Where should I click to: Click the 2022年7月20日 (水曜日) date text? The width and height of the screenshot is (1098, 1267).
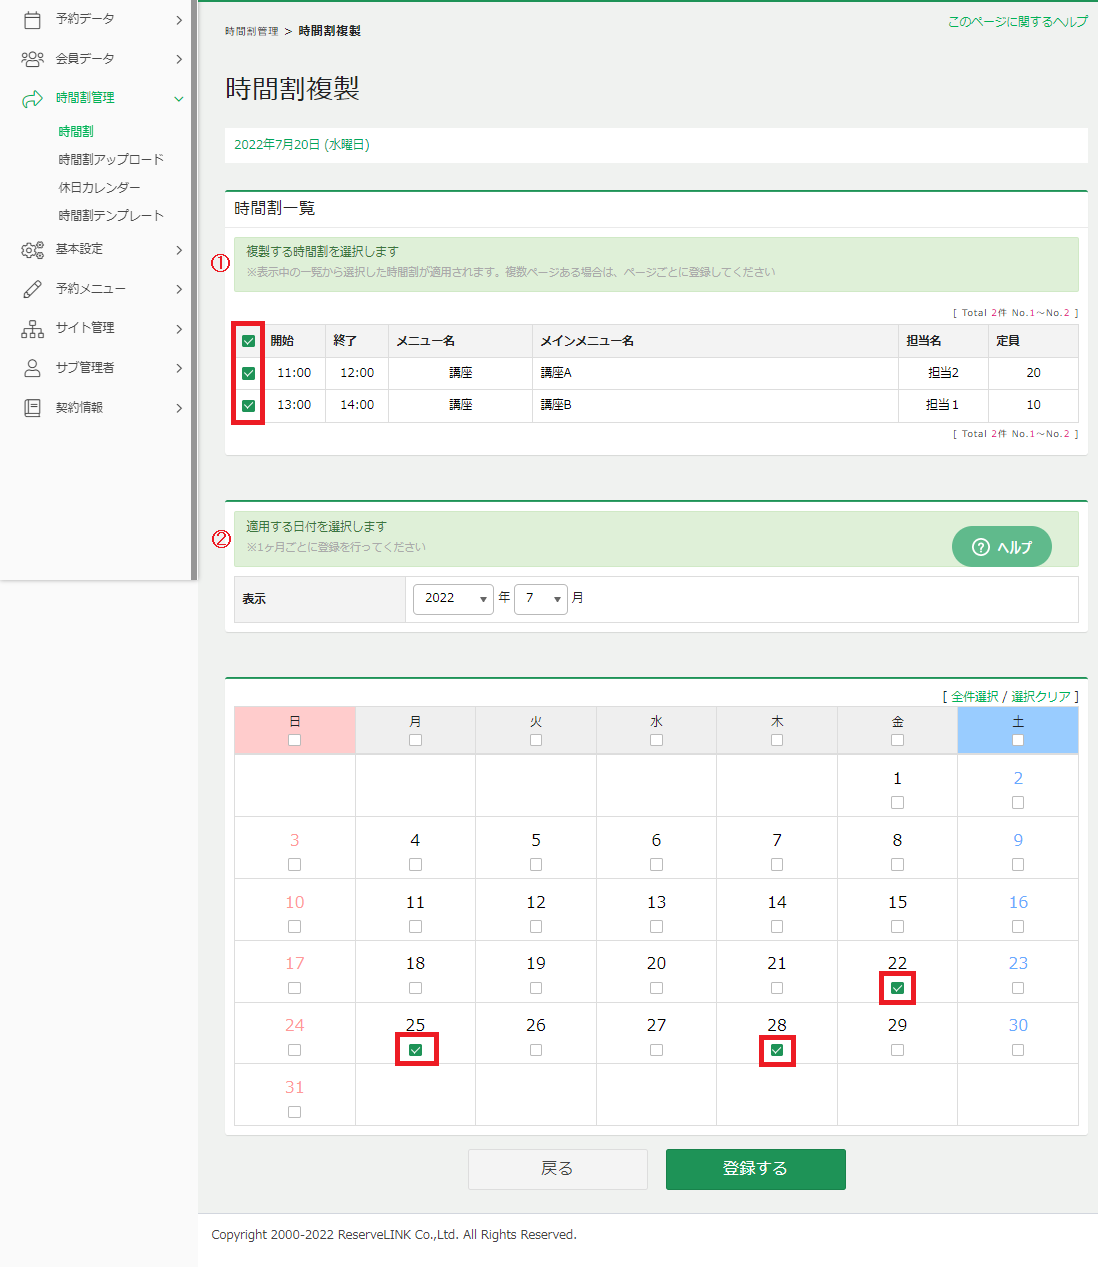tap(302, 145)
